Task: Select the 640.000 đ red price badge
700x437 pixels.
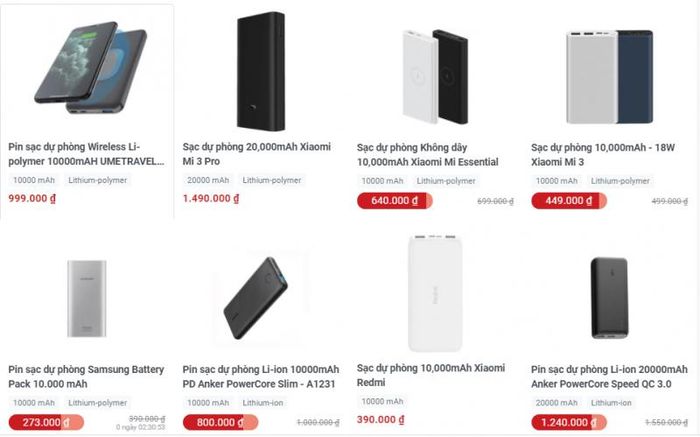Action: 395,201
